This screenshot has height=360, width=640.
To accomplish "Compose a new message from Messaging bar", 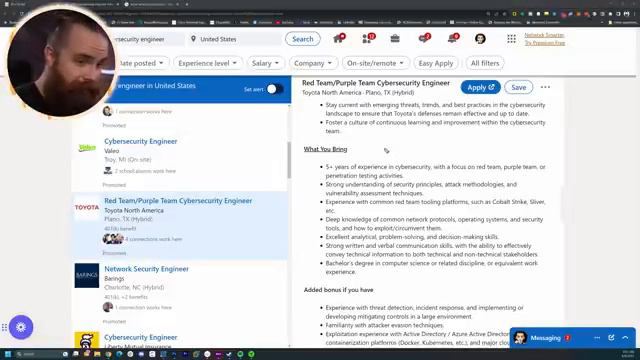I will tap(611, 338).
